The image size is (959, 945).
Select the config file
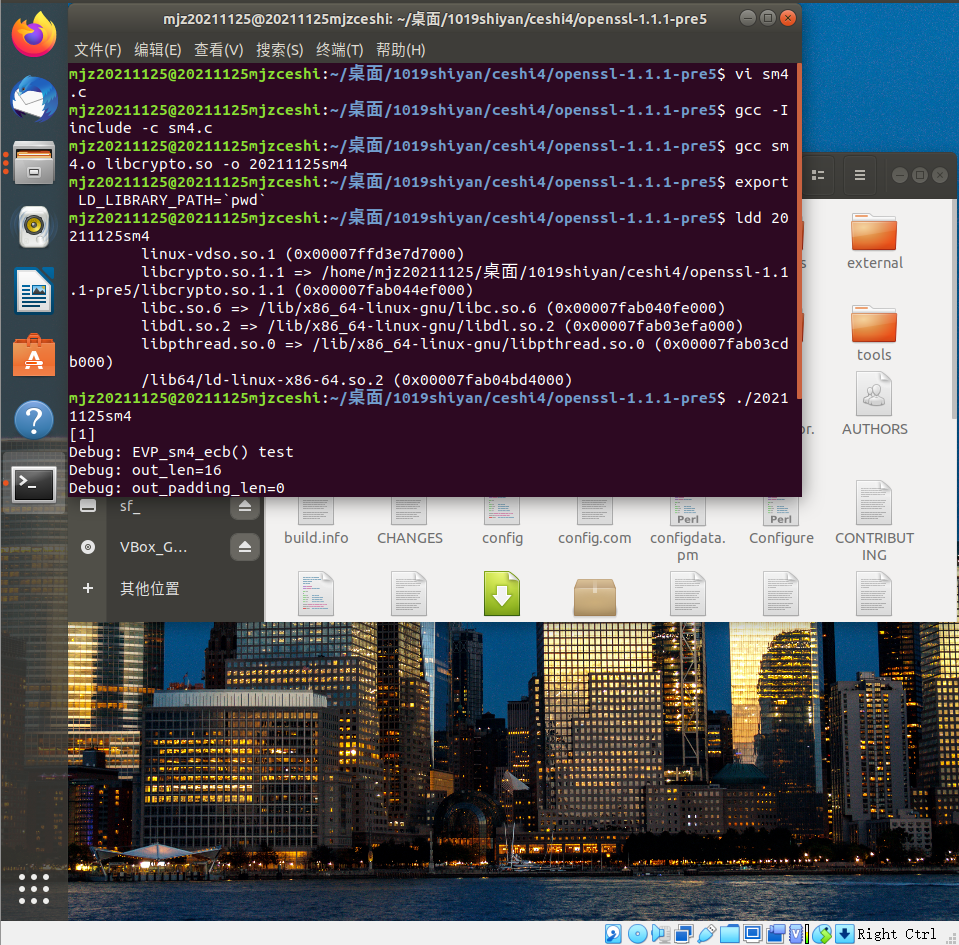pyautogui.click(x=502, y=521)
